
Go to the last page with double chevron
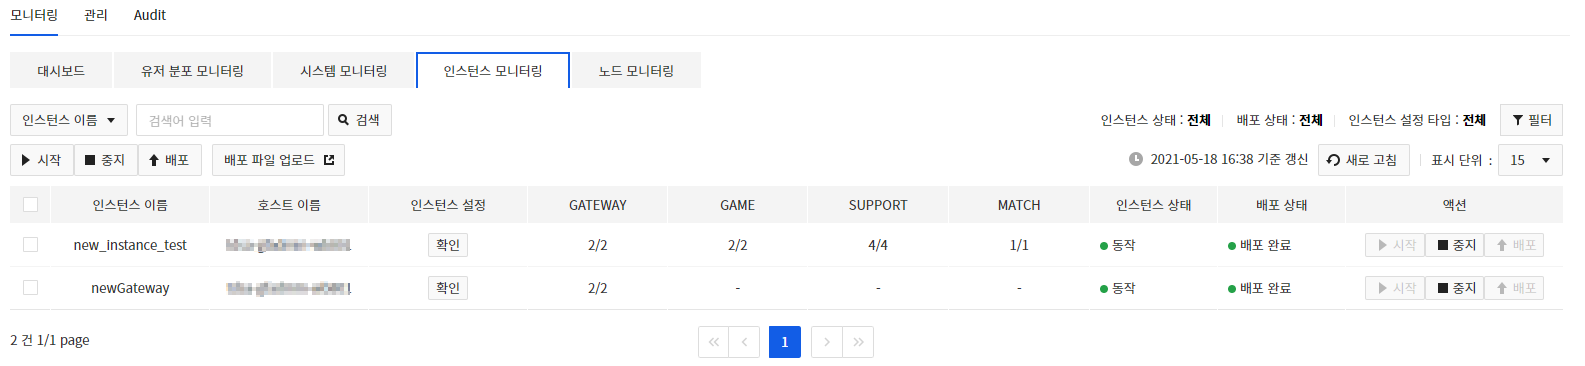(858, 342)
